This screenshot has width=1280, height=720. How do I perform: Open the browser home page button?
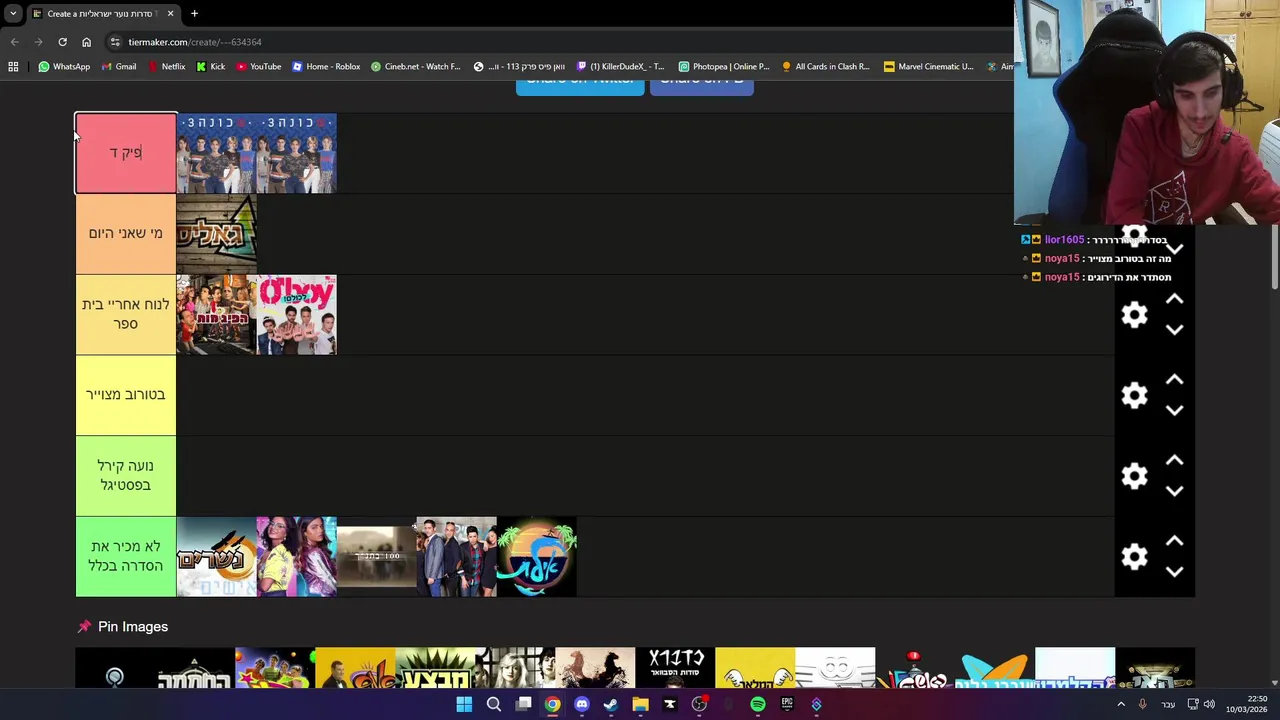[86, 42]
